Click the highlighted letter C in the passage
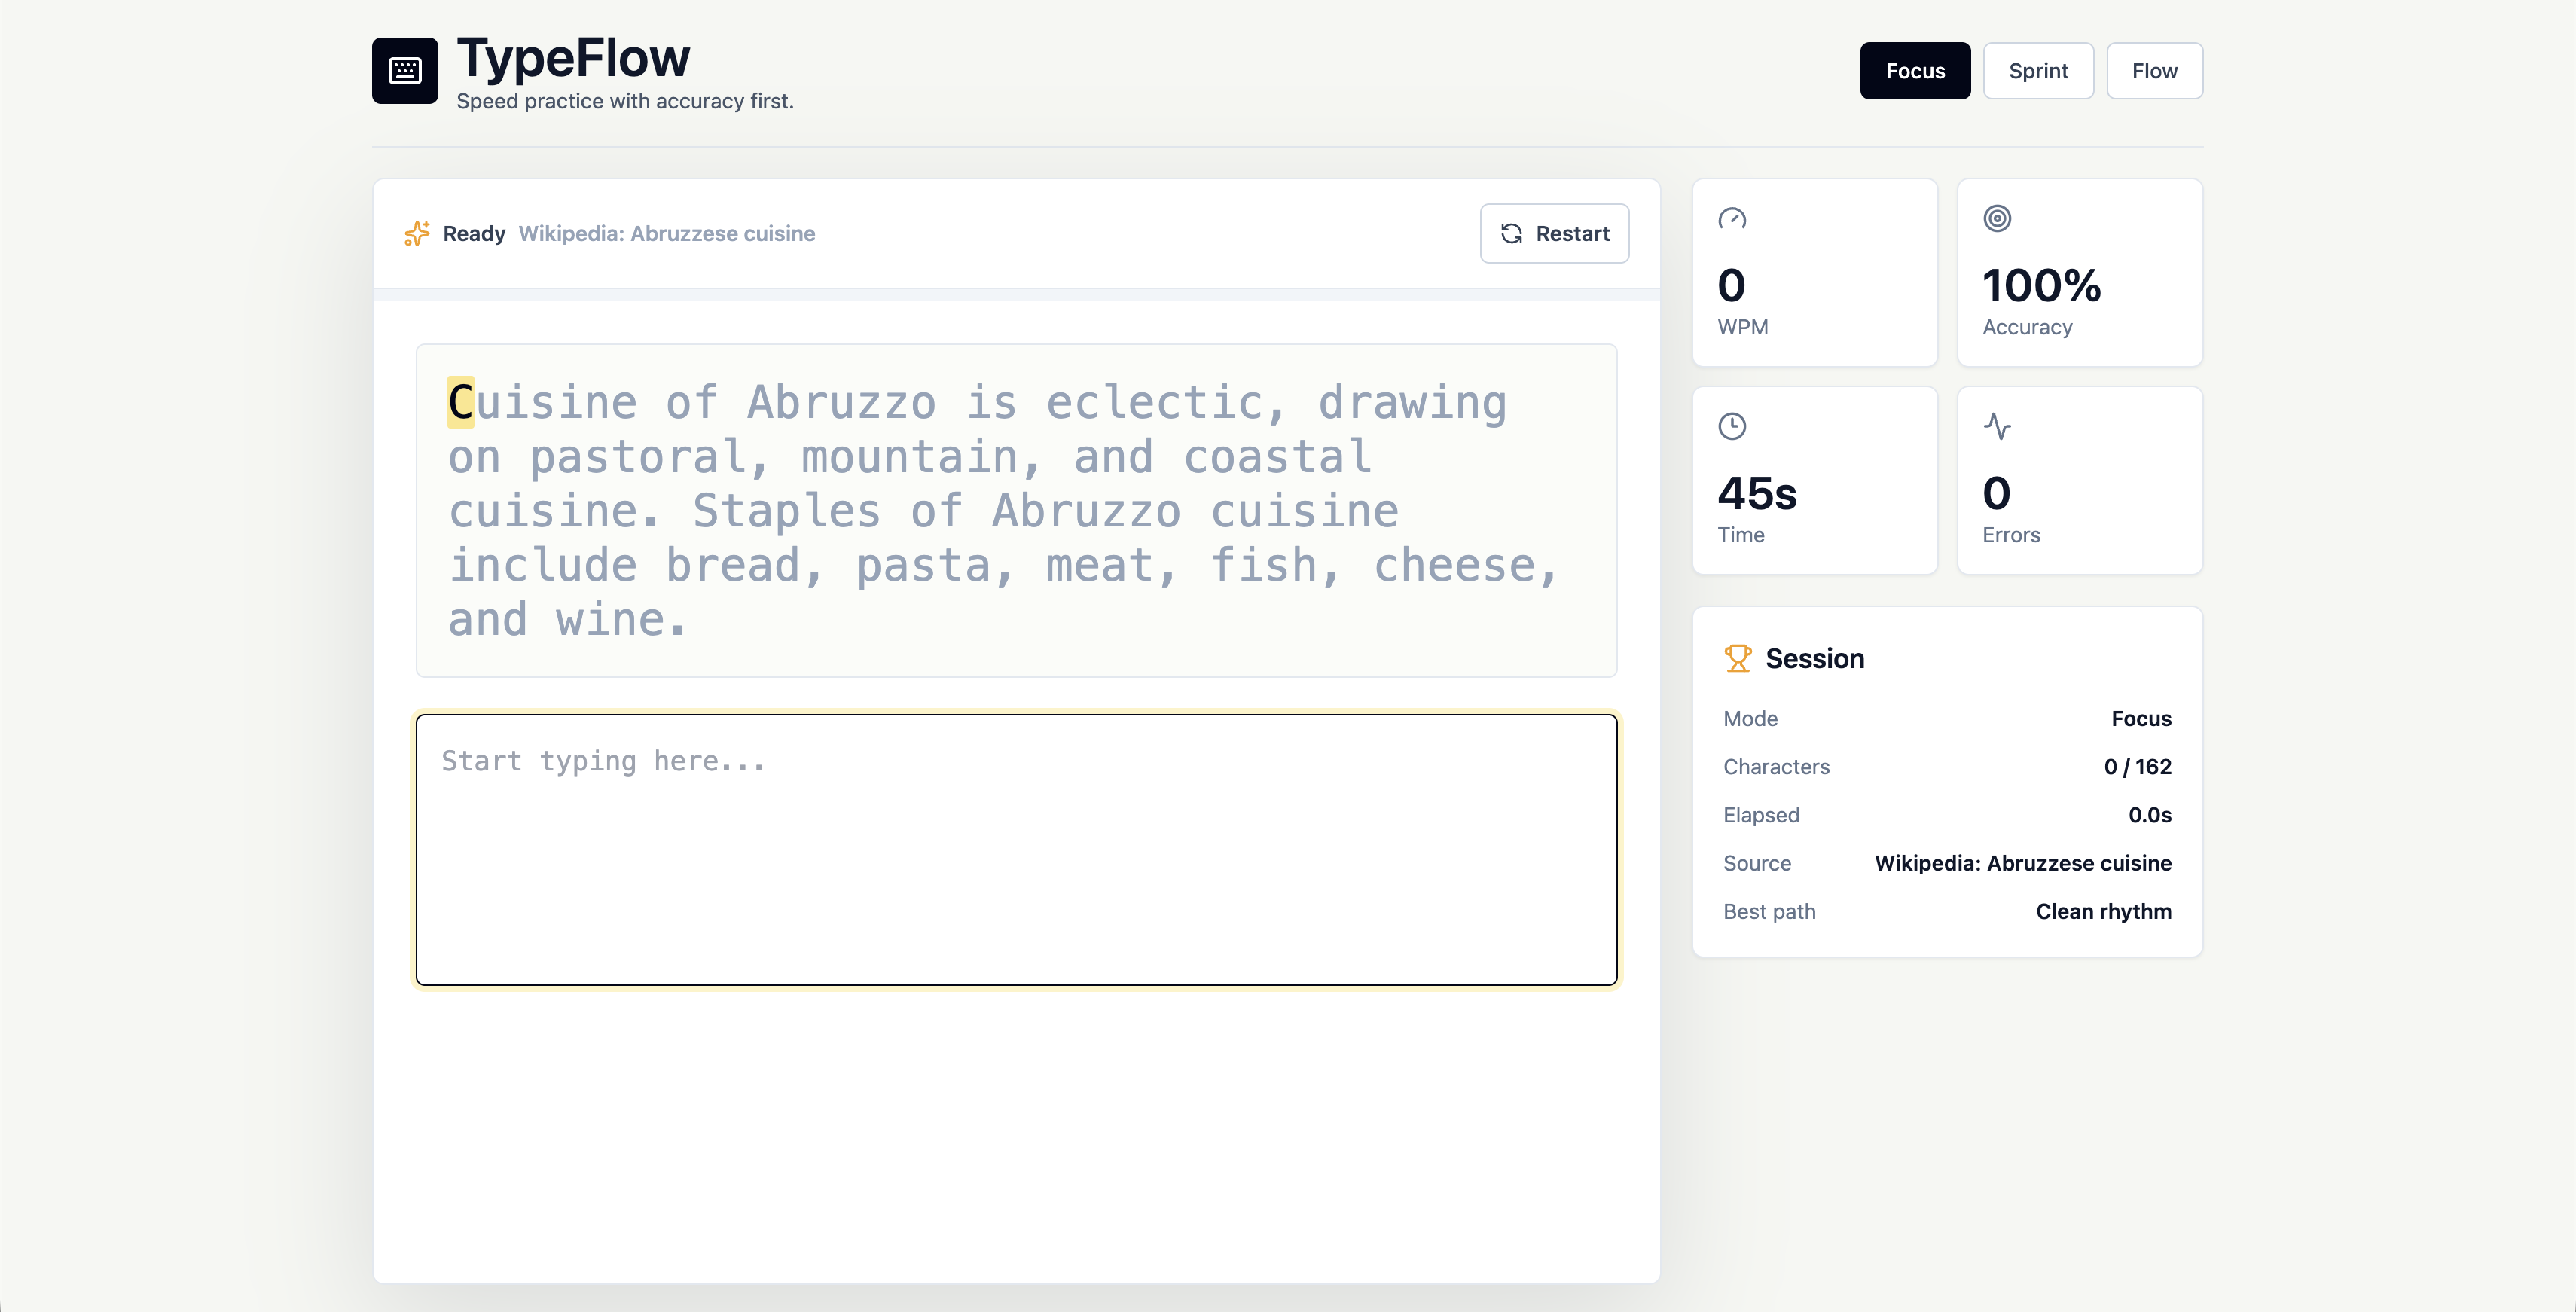Image resolution: width=2576 pixels, height=1312 pixels. (x=460, y=402)
